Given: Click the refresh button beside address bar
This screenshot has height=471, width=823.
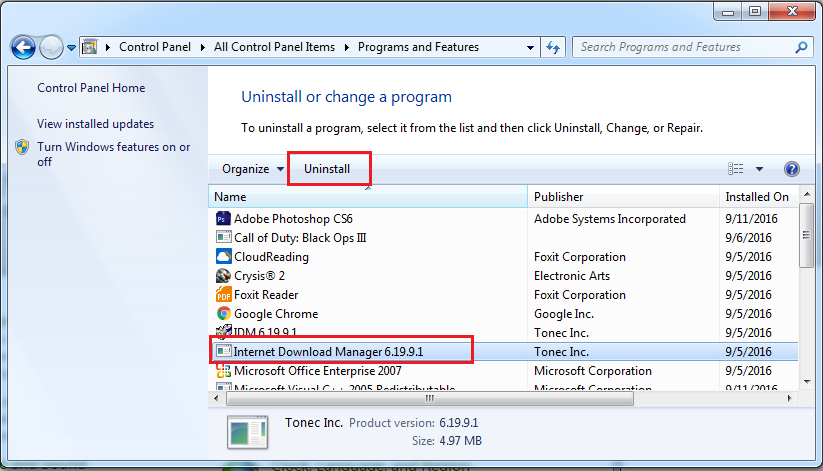Looking at the screenshot, I should pyautogui.click(x=553, y=47).
